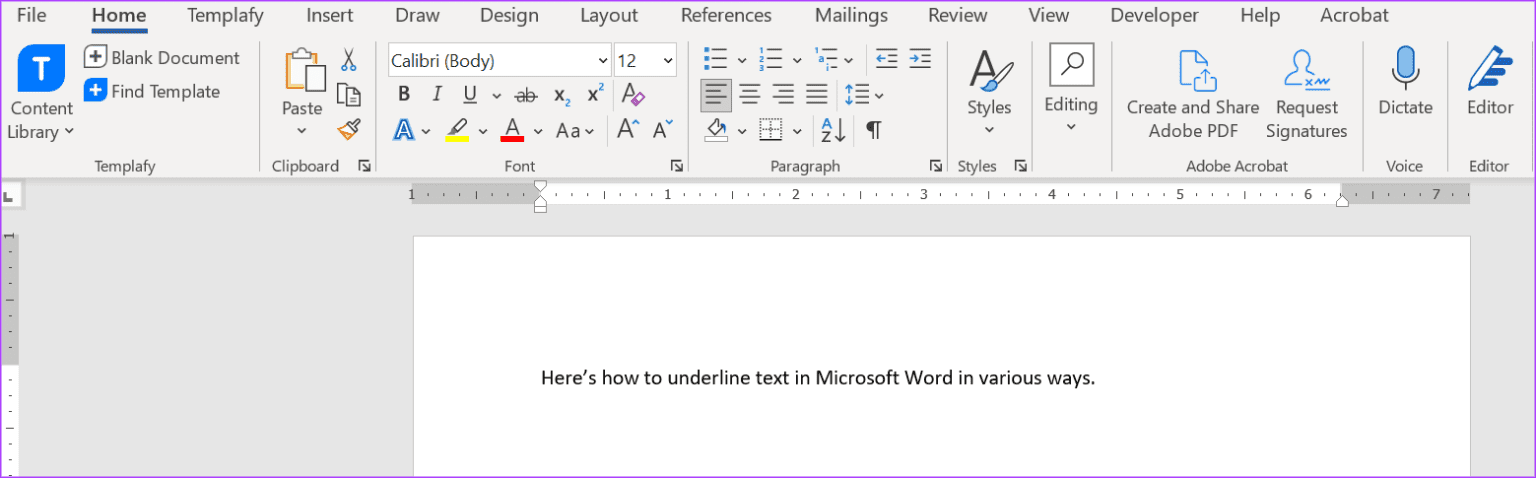
Task: Click the Copy icon in Clipboard
Action: [x=348, y=95]
